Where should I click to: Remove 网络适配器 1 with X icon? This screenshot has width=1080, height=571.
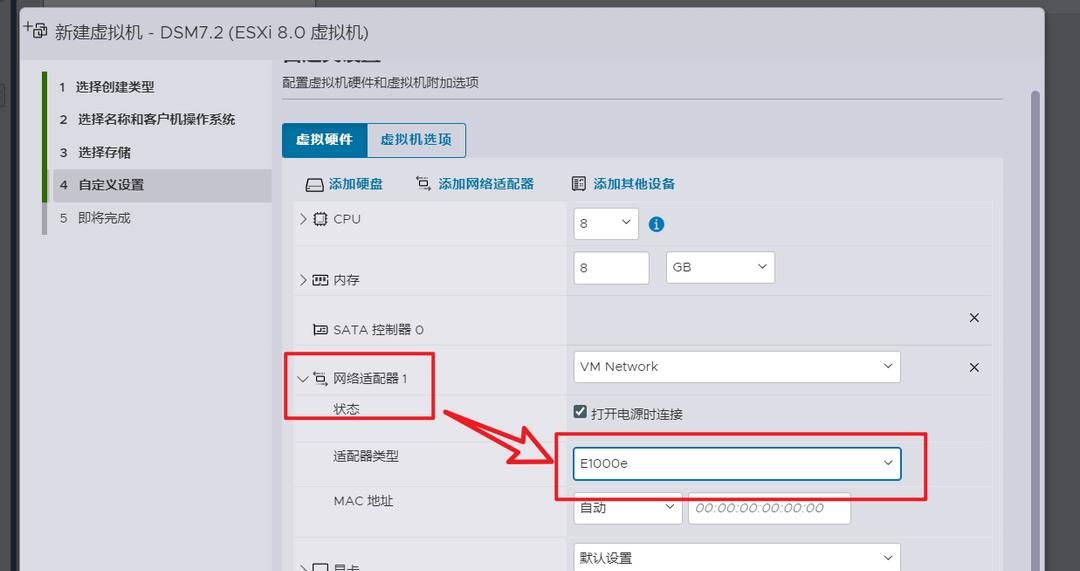[x=974, y=367]
